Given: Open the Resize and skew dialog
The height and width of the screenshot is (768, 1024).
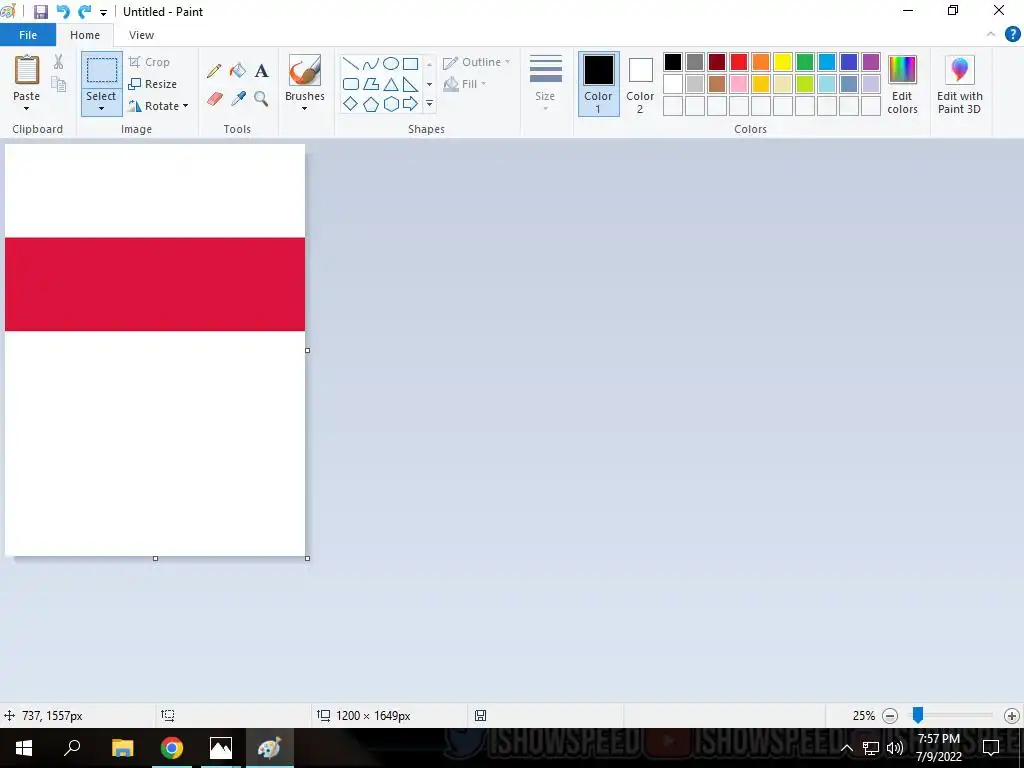Looking at the screenshot, I should tap(153, 84).
